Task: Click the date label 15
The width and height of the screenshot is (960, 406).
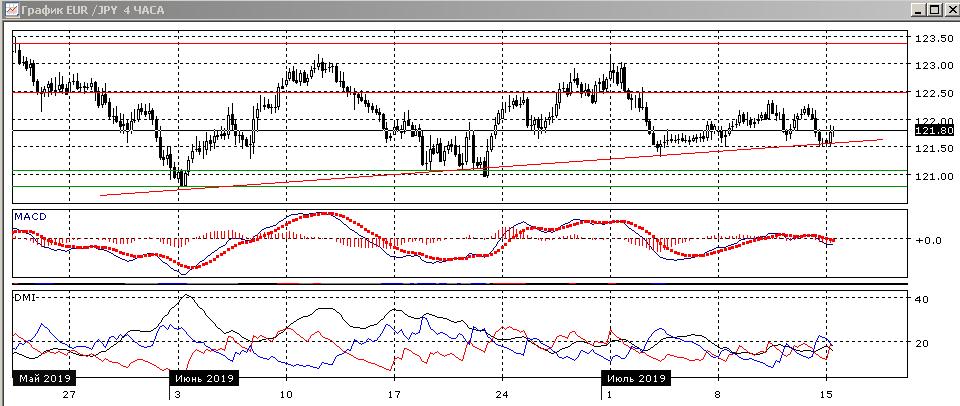Action: coord(827,394)
